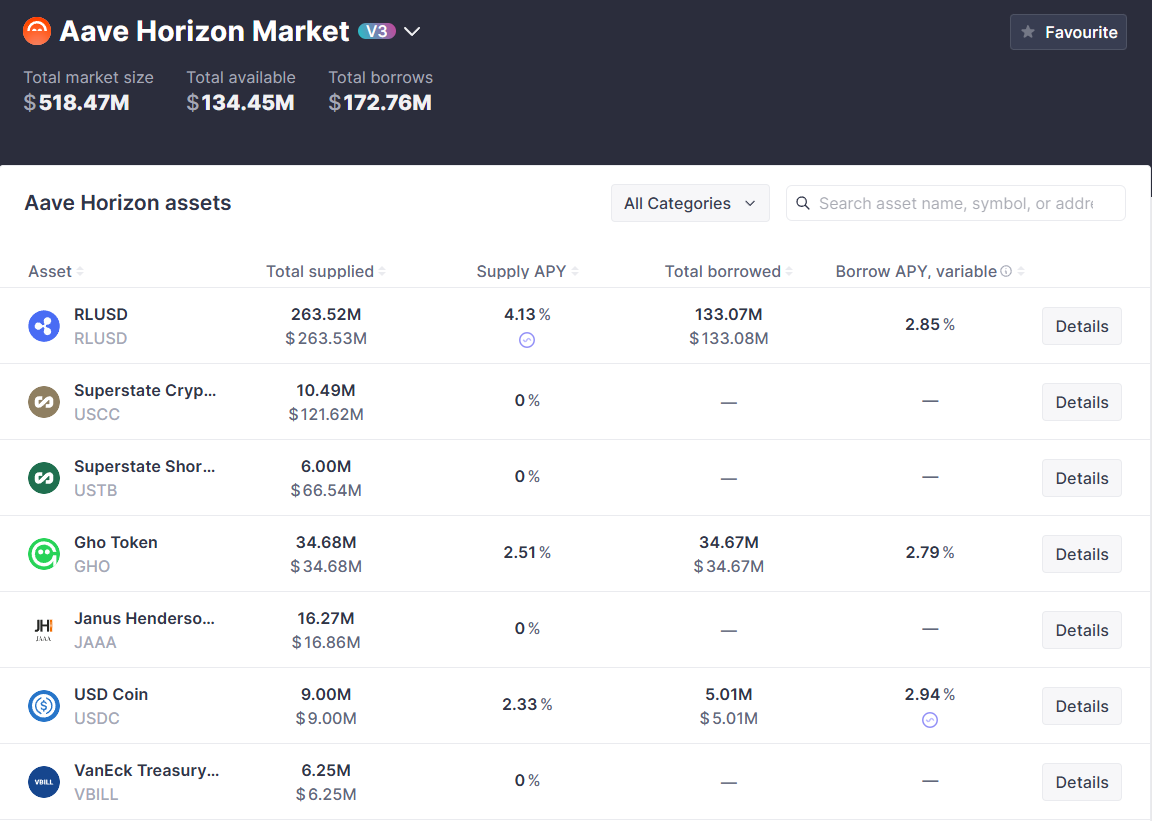The image size is (1152, 821).
Task: Click the RLUSD 2.85% borrow APY
Action: (x=929, y=325)
